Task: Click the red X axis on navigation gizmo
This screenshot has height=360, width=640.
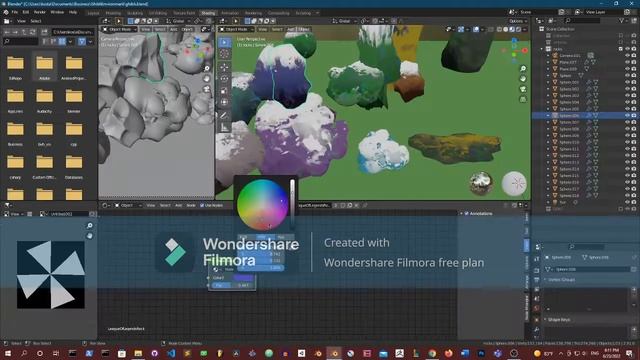Action: 525,51
